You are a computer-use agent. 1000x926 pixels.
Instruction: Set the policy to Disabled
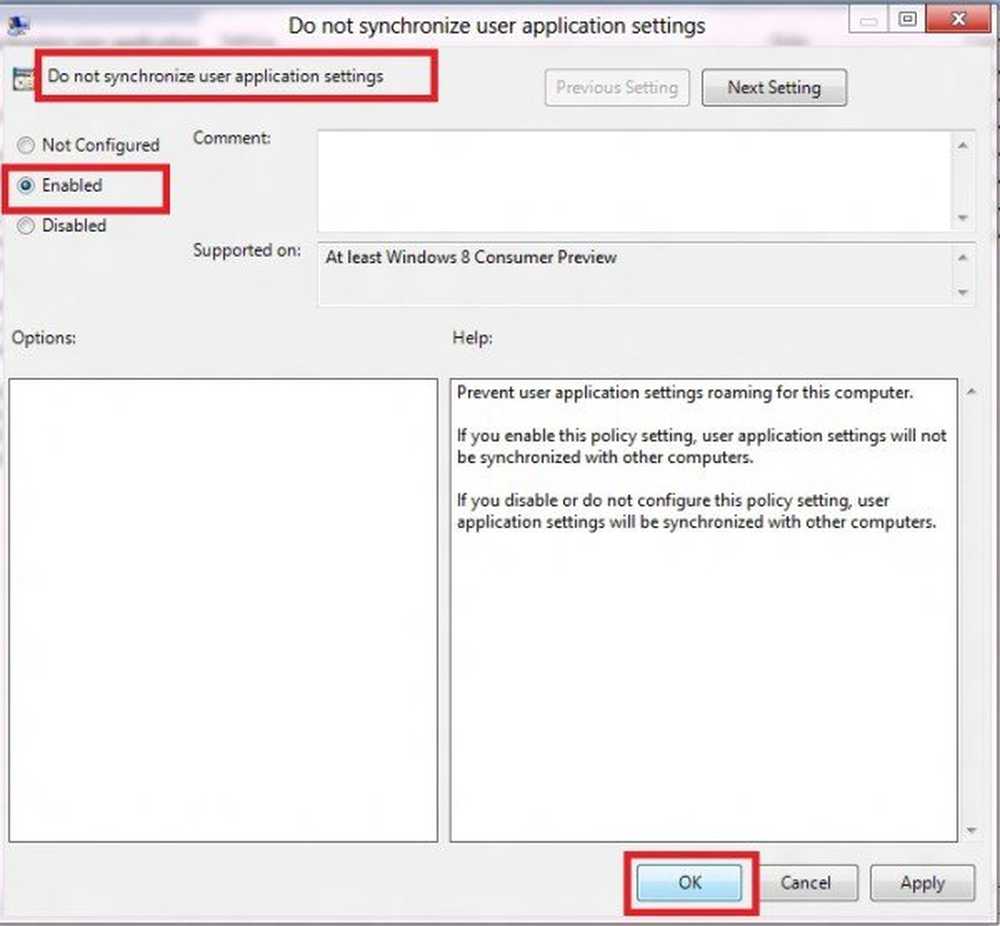tap(27, 226)
